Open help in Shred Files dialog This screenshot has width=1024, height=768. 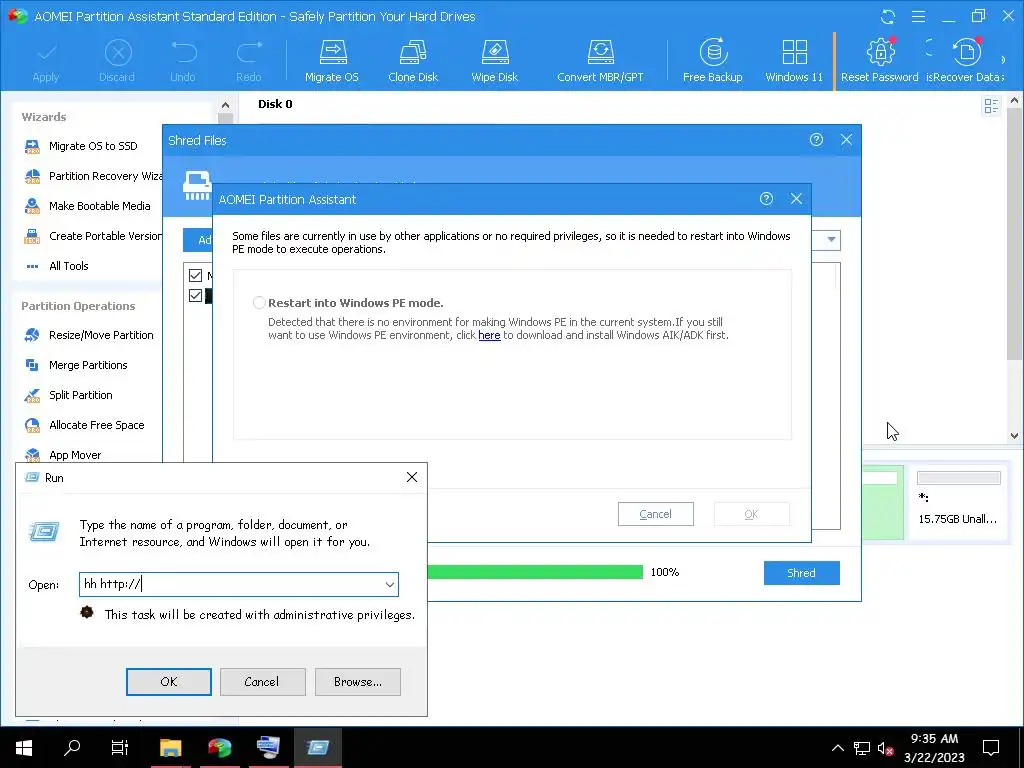click(816, 140)
